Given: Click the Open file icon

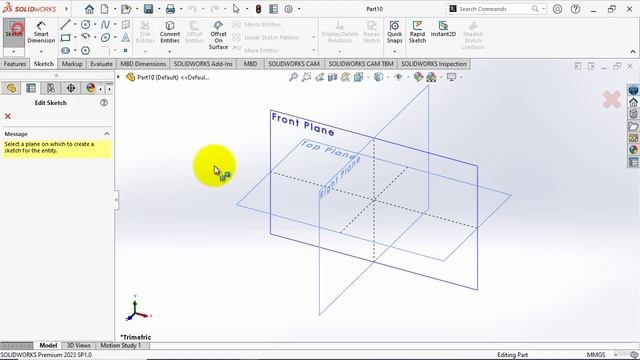Looking at the screenshot, I should coord(126,9).
